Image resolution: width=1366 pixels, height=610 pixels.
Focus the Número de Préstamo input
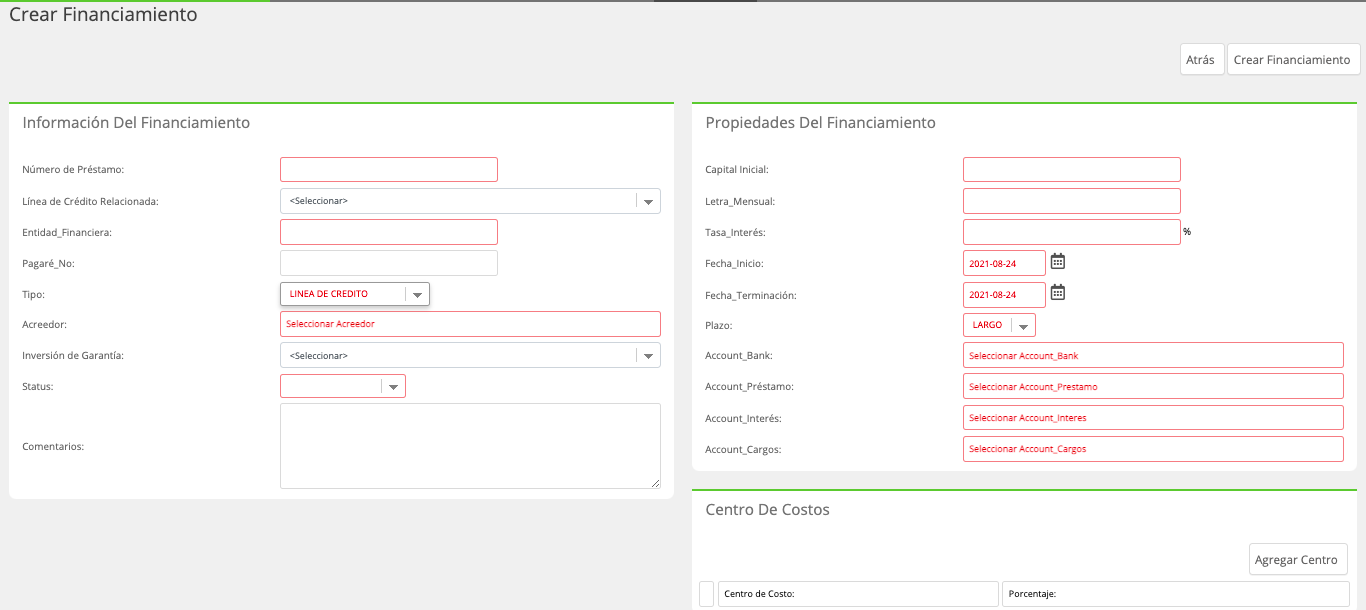pos(389,169)
